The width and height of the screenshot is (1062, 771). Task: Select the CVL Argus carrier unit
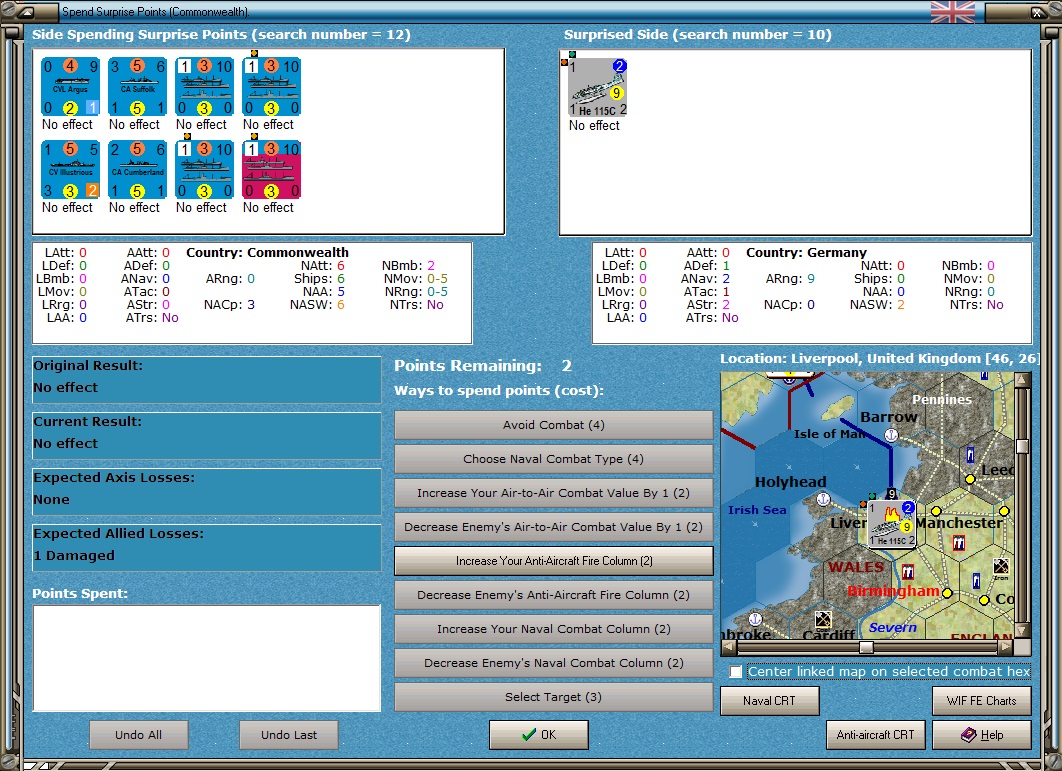(x=70, y=87)
